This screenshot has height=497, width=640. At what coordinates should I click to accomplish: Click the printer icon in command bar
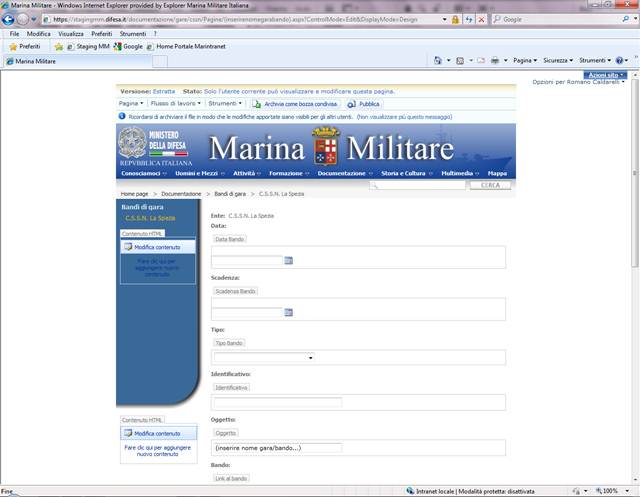[x=495, y=61]
